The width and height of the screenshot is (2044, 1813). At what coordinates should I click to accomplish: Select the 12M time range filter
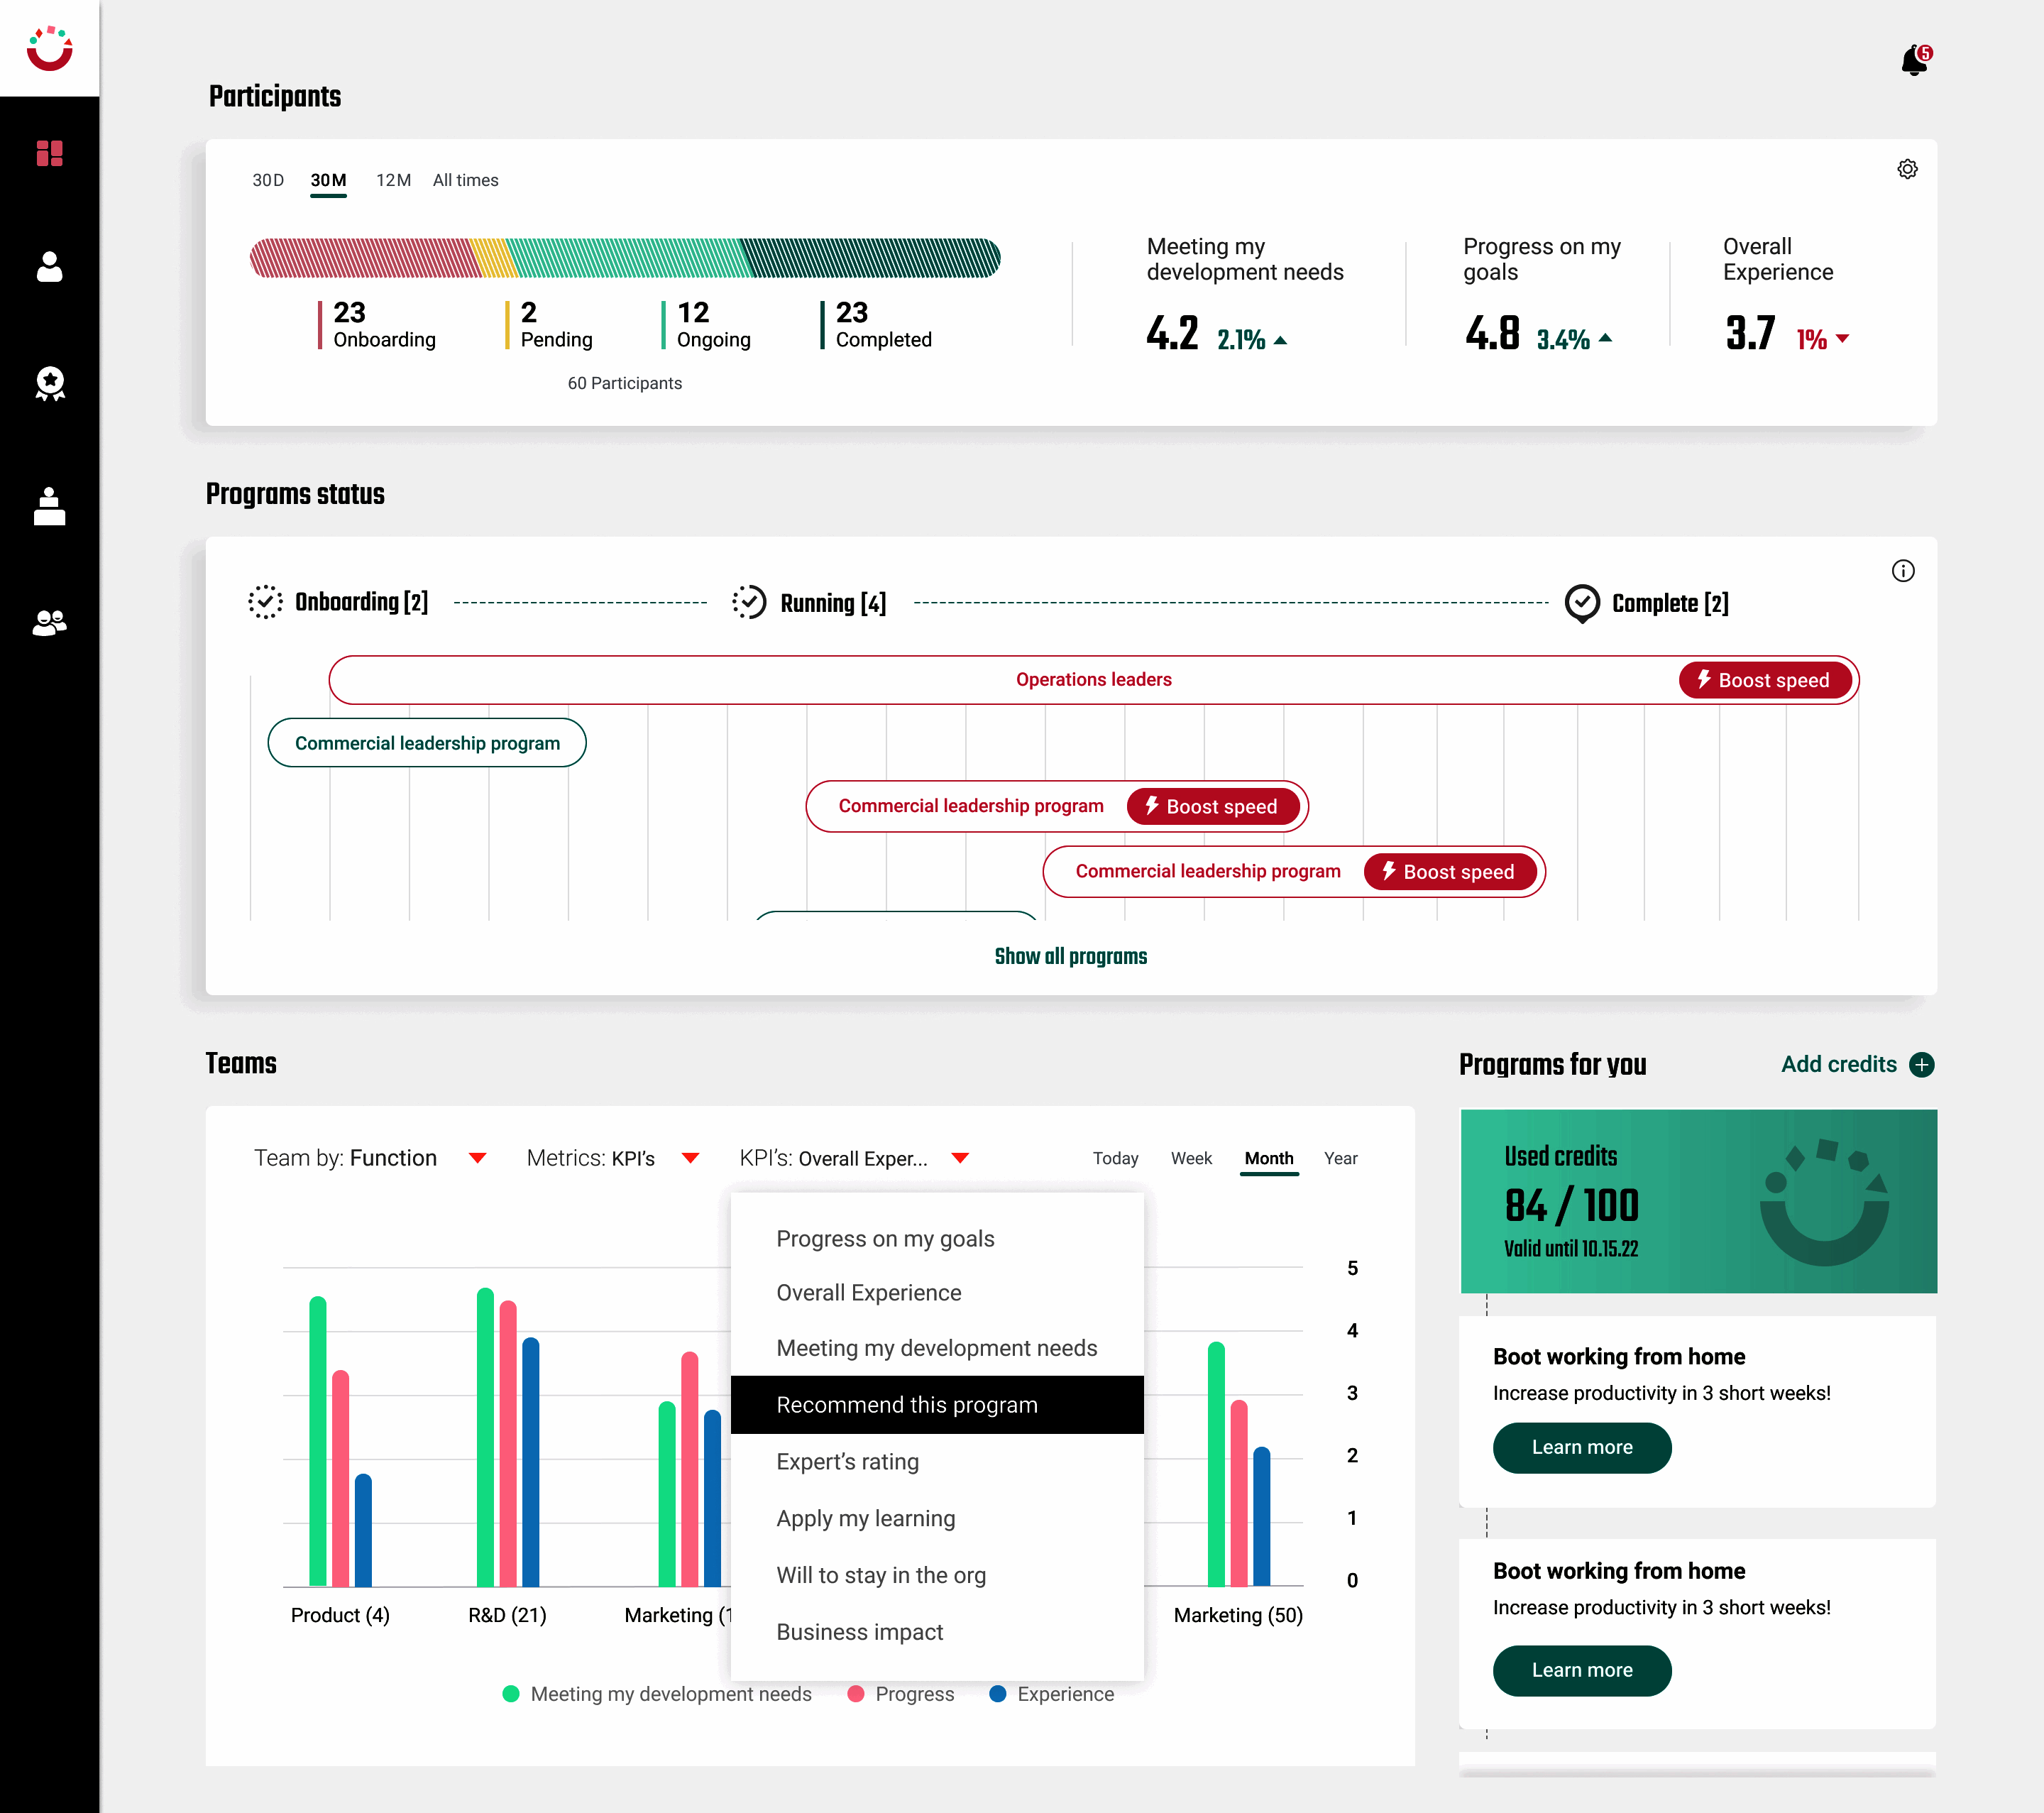393,180
